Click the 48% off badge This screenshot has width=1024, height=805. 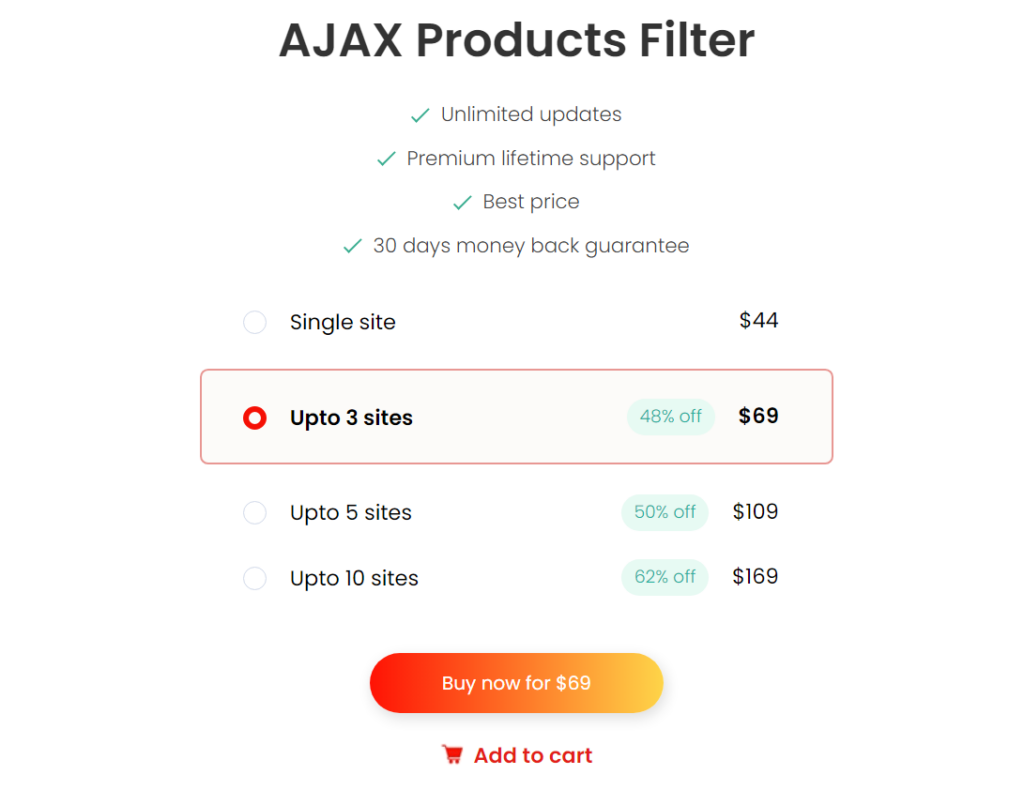(x=671, y=417)
